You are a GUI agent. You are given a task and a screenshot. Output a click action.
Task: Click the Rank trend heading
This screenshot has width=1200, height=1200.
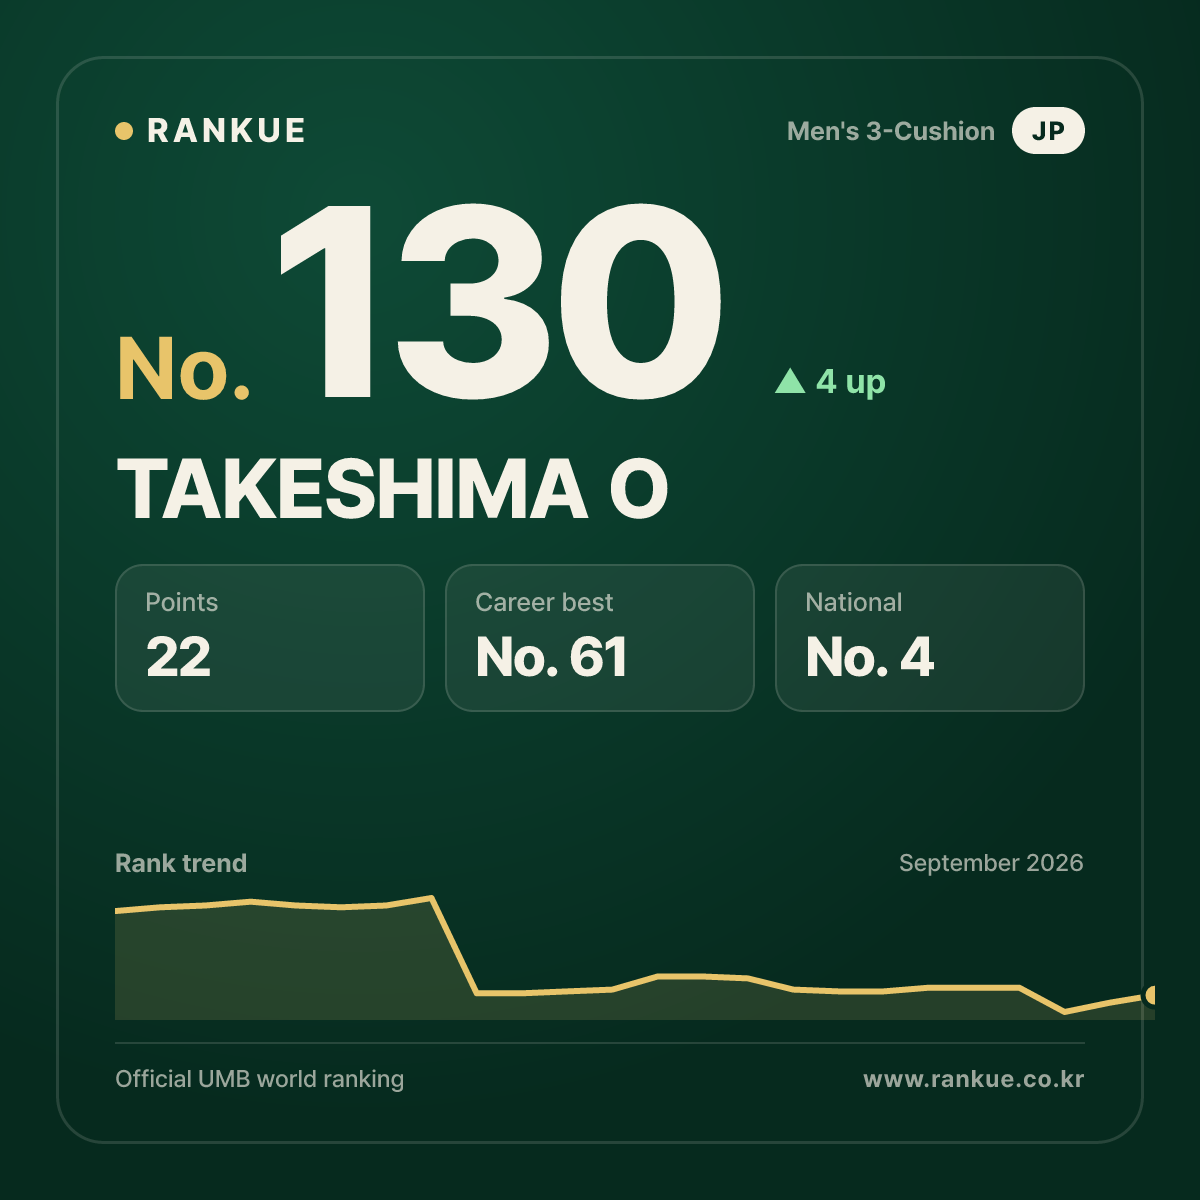[x=181, y=863]
